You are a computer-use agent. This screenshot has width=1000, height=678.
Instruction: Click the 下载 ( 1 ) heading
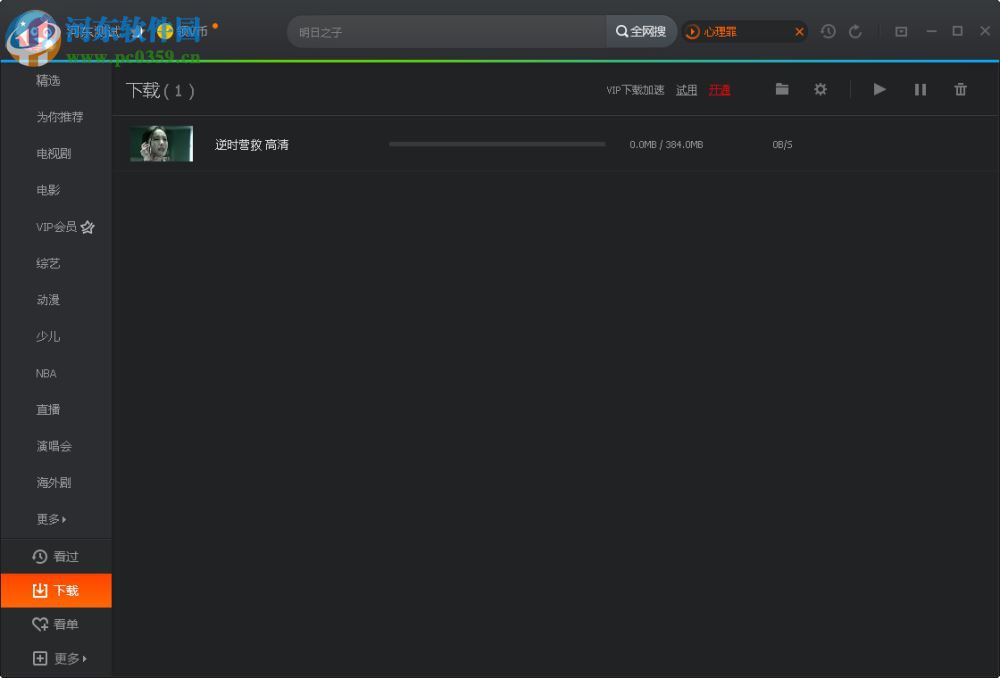tap(160, 91)
